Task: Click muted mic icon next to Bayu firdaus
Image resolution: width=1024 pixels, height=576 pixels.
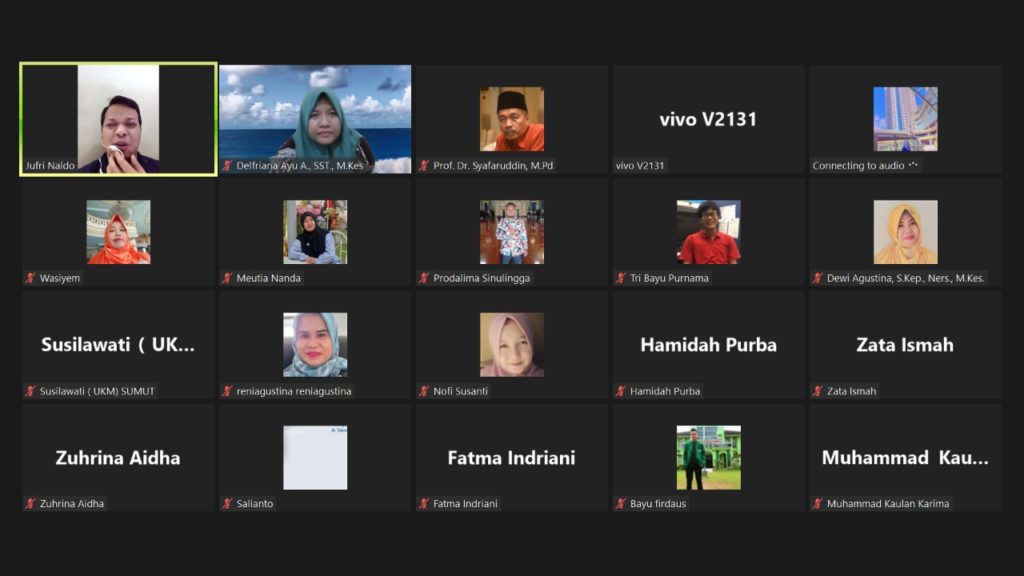Action: pyautogui.click(x=621, y=504)
